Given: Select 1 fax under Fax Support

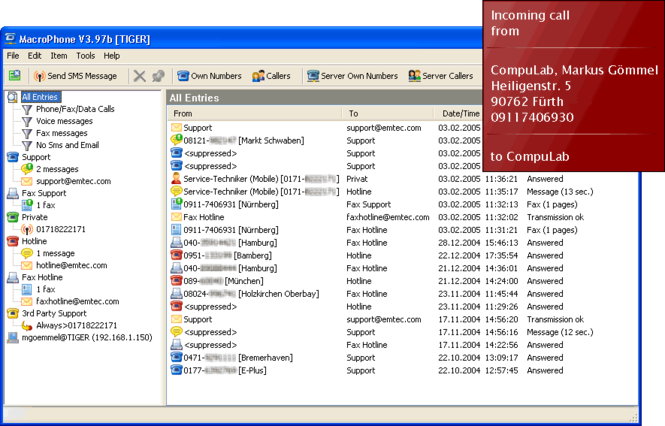Looking at the screenshot, I should click(x=45, y=205).
